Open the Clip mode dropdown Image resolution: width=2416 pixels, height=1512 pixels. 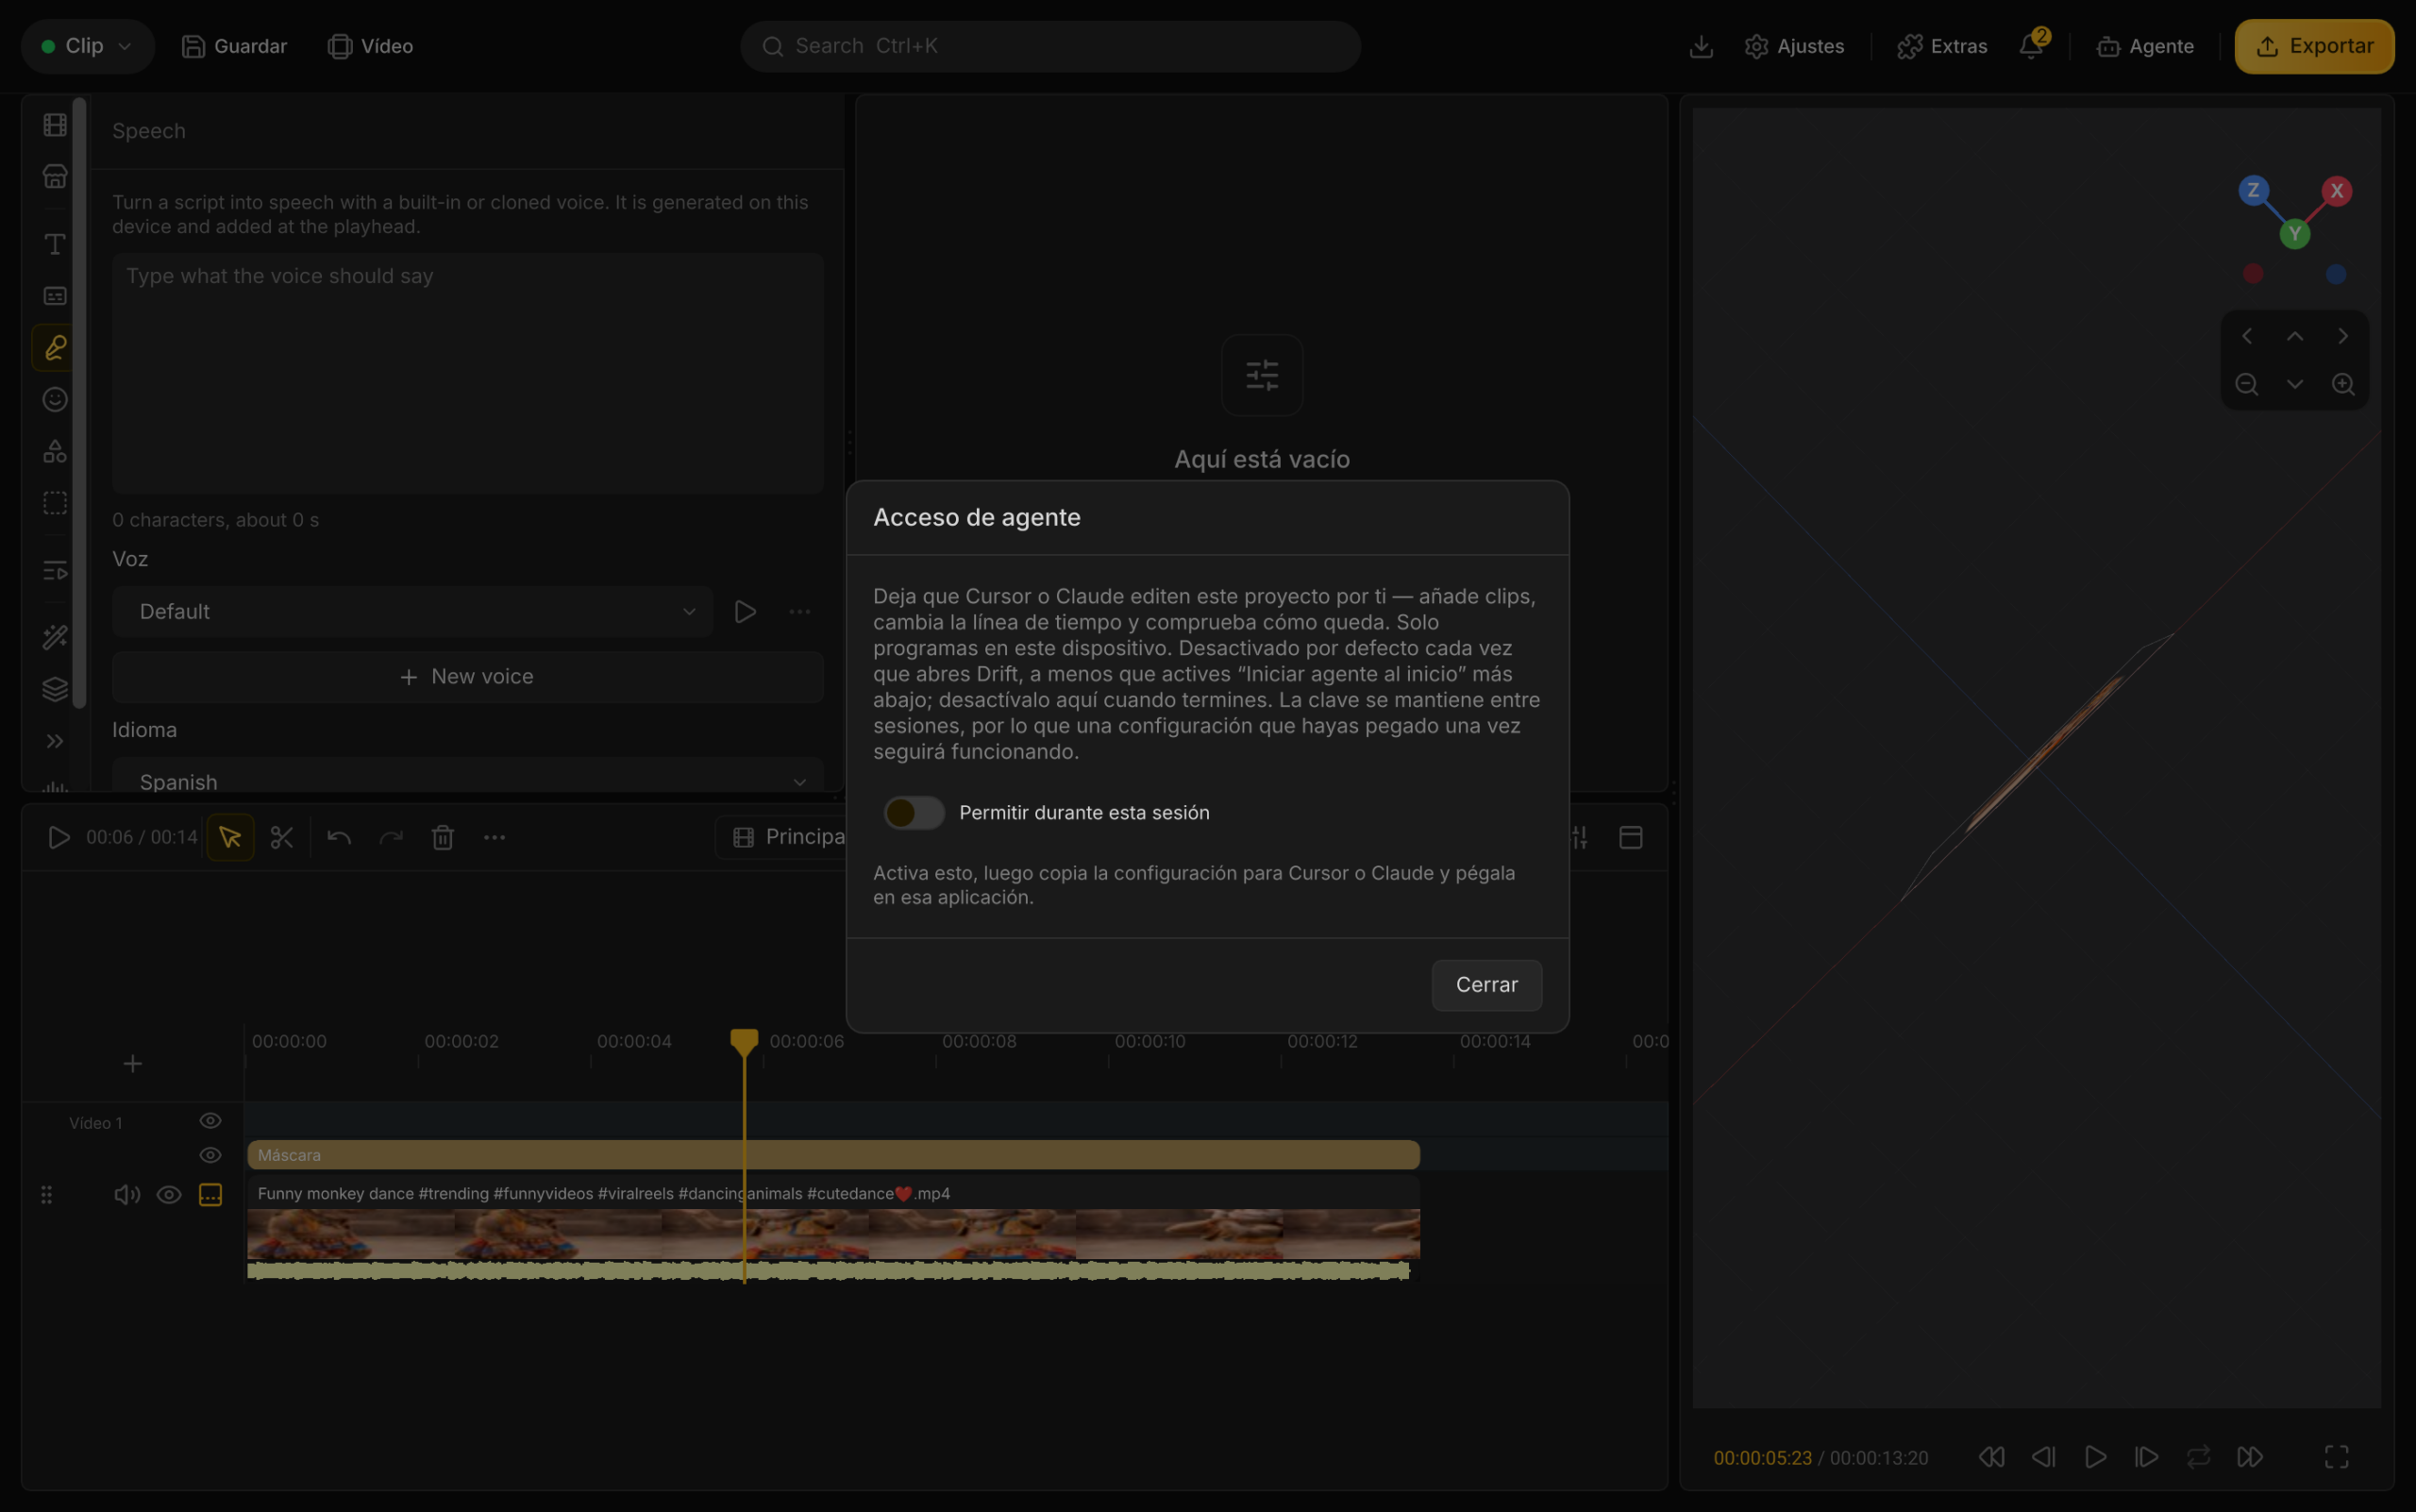click(x=87, y=46)
